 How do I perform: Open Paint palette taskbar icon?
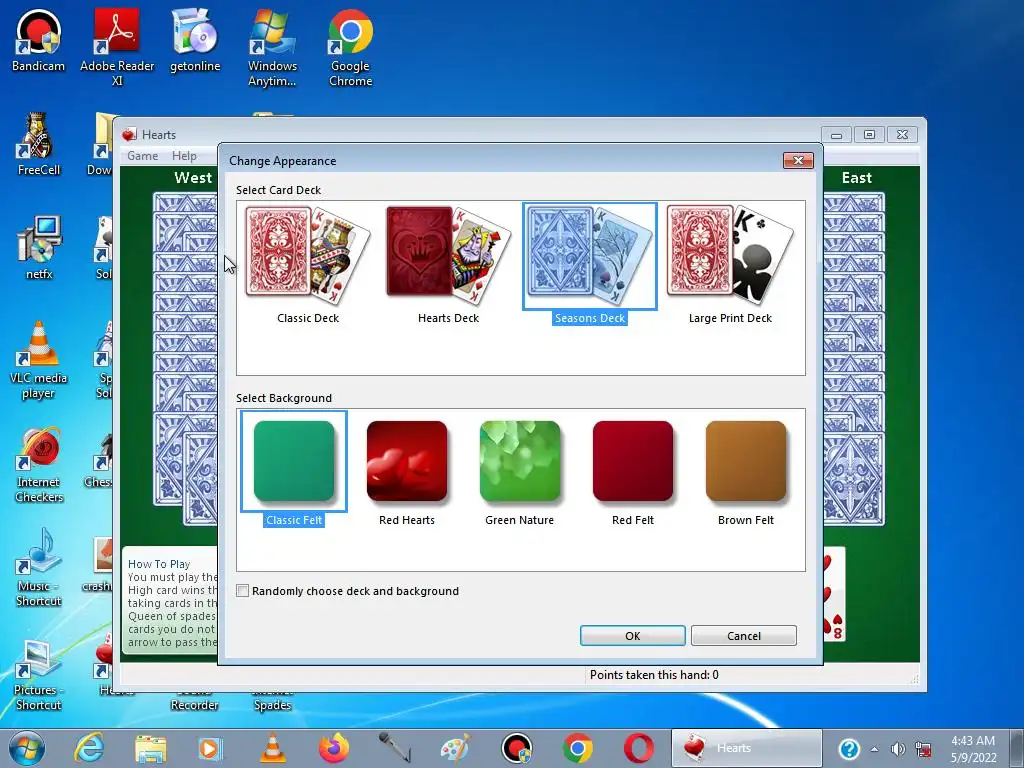pos(455,748)
